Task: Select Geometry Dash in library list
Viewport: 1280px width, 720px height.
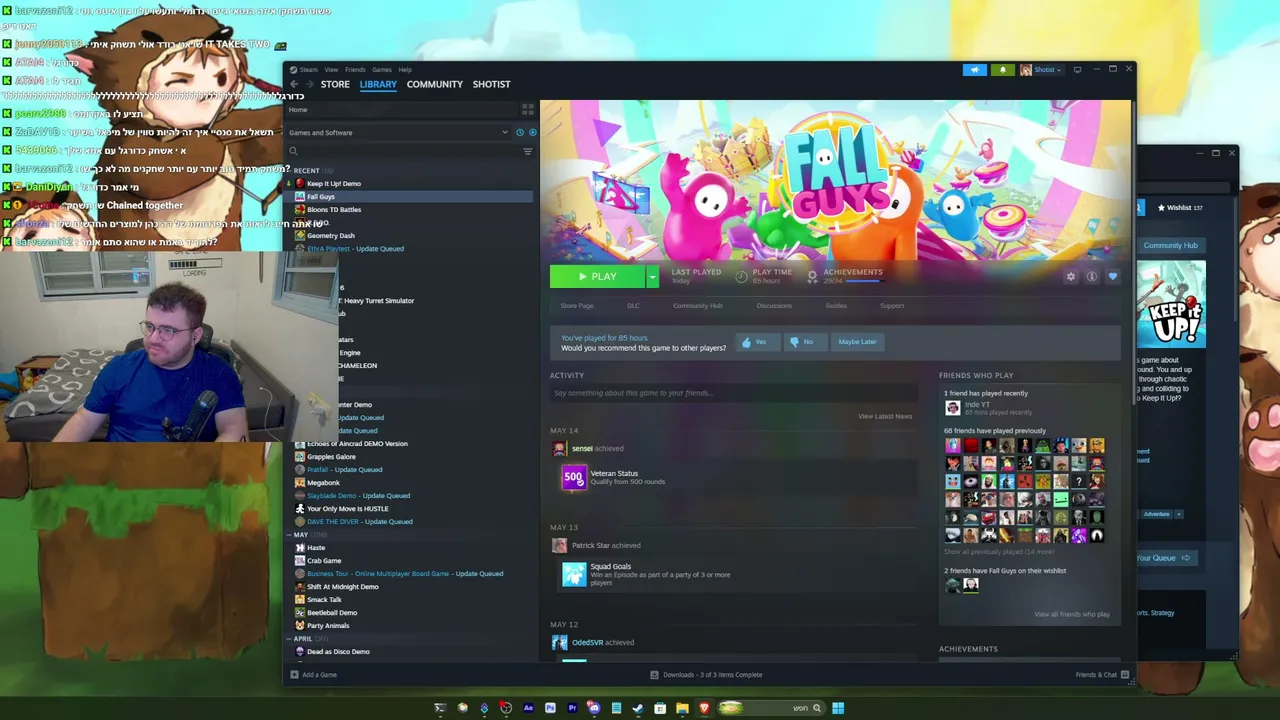Action: click(331, 236)
